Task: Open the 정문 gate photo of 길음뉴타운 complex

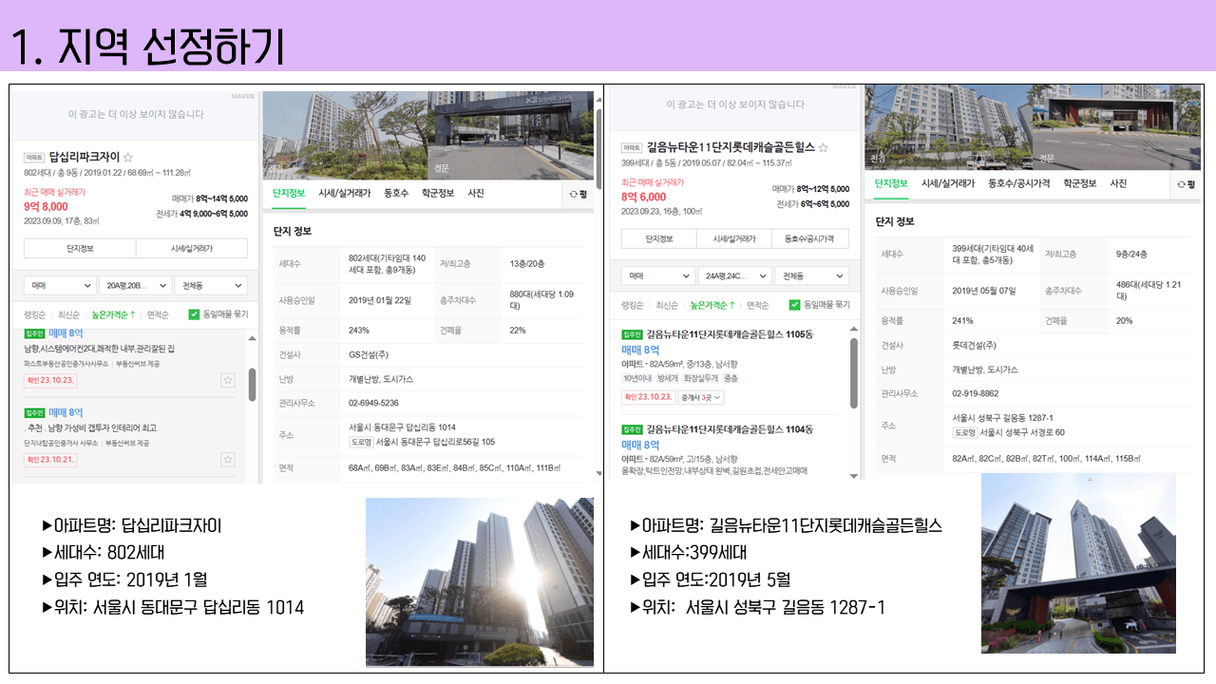Action: [x=1119, y=127]
